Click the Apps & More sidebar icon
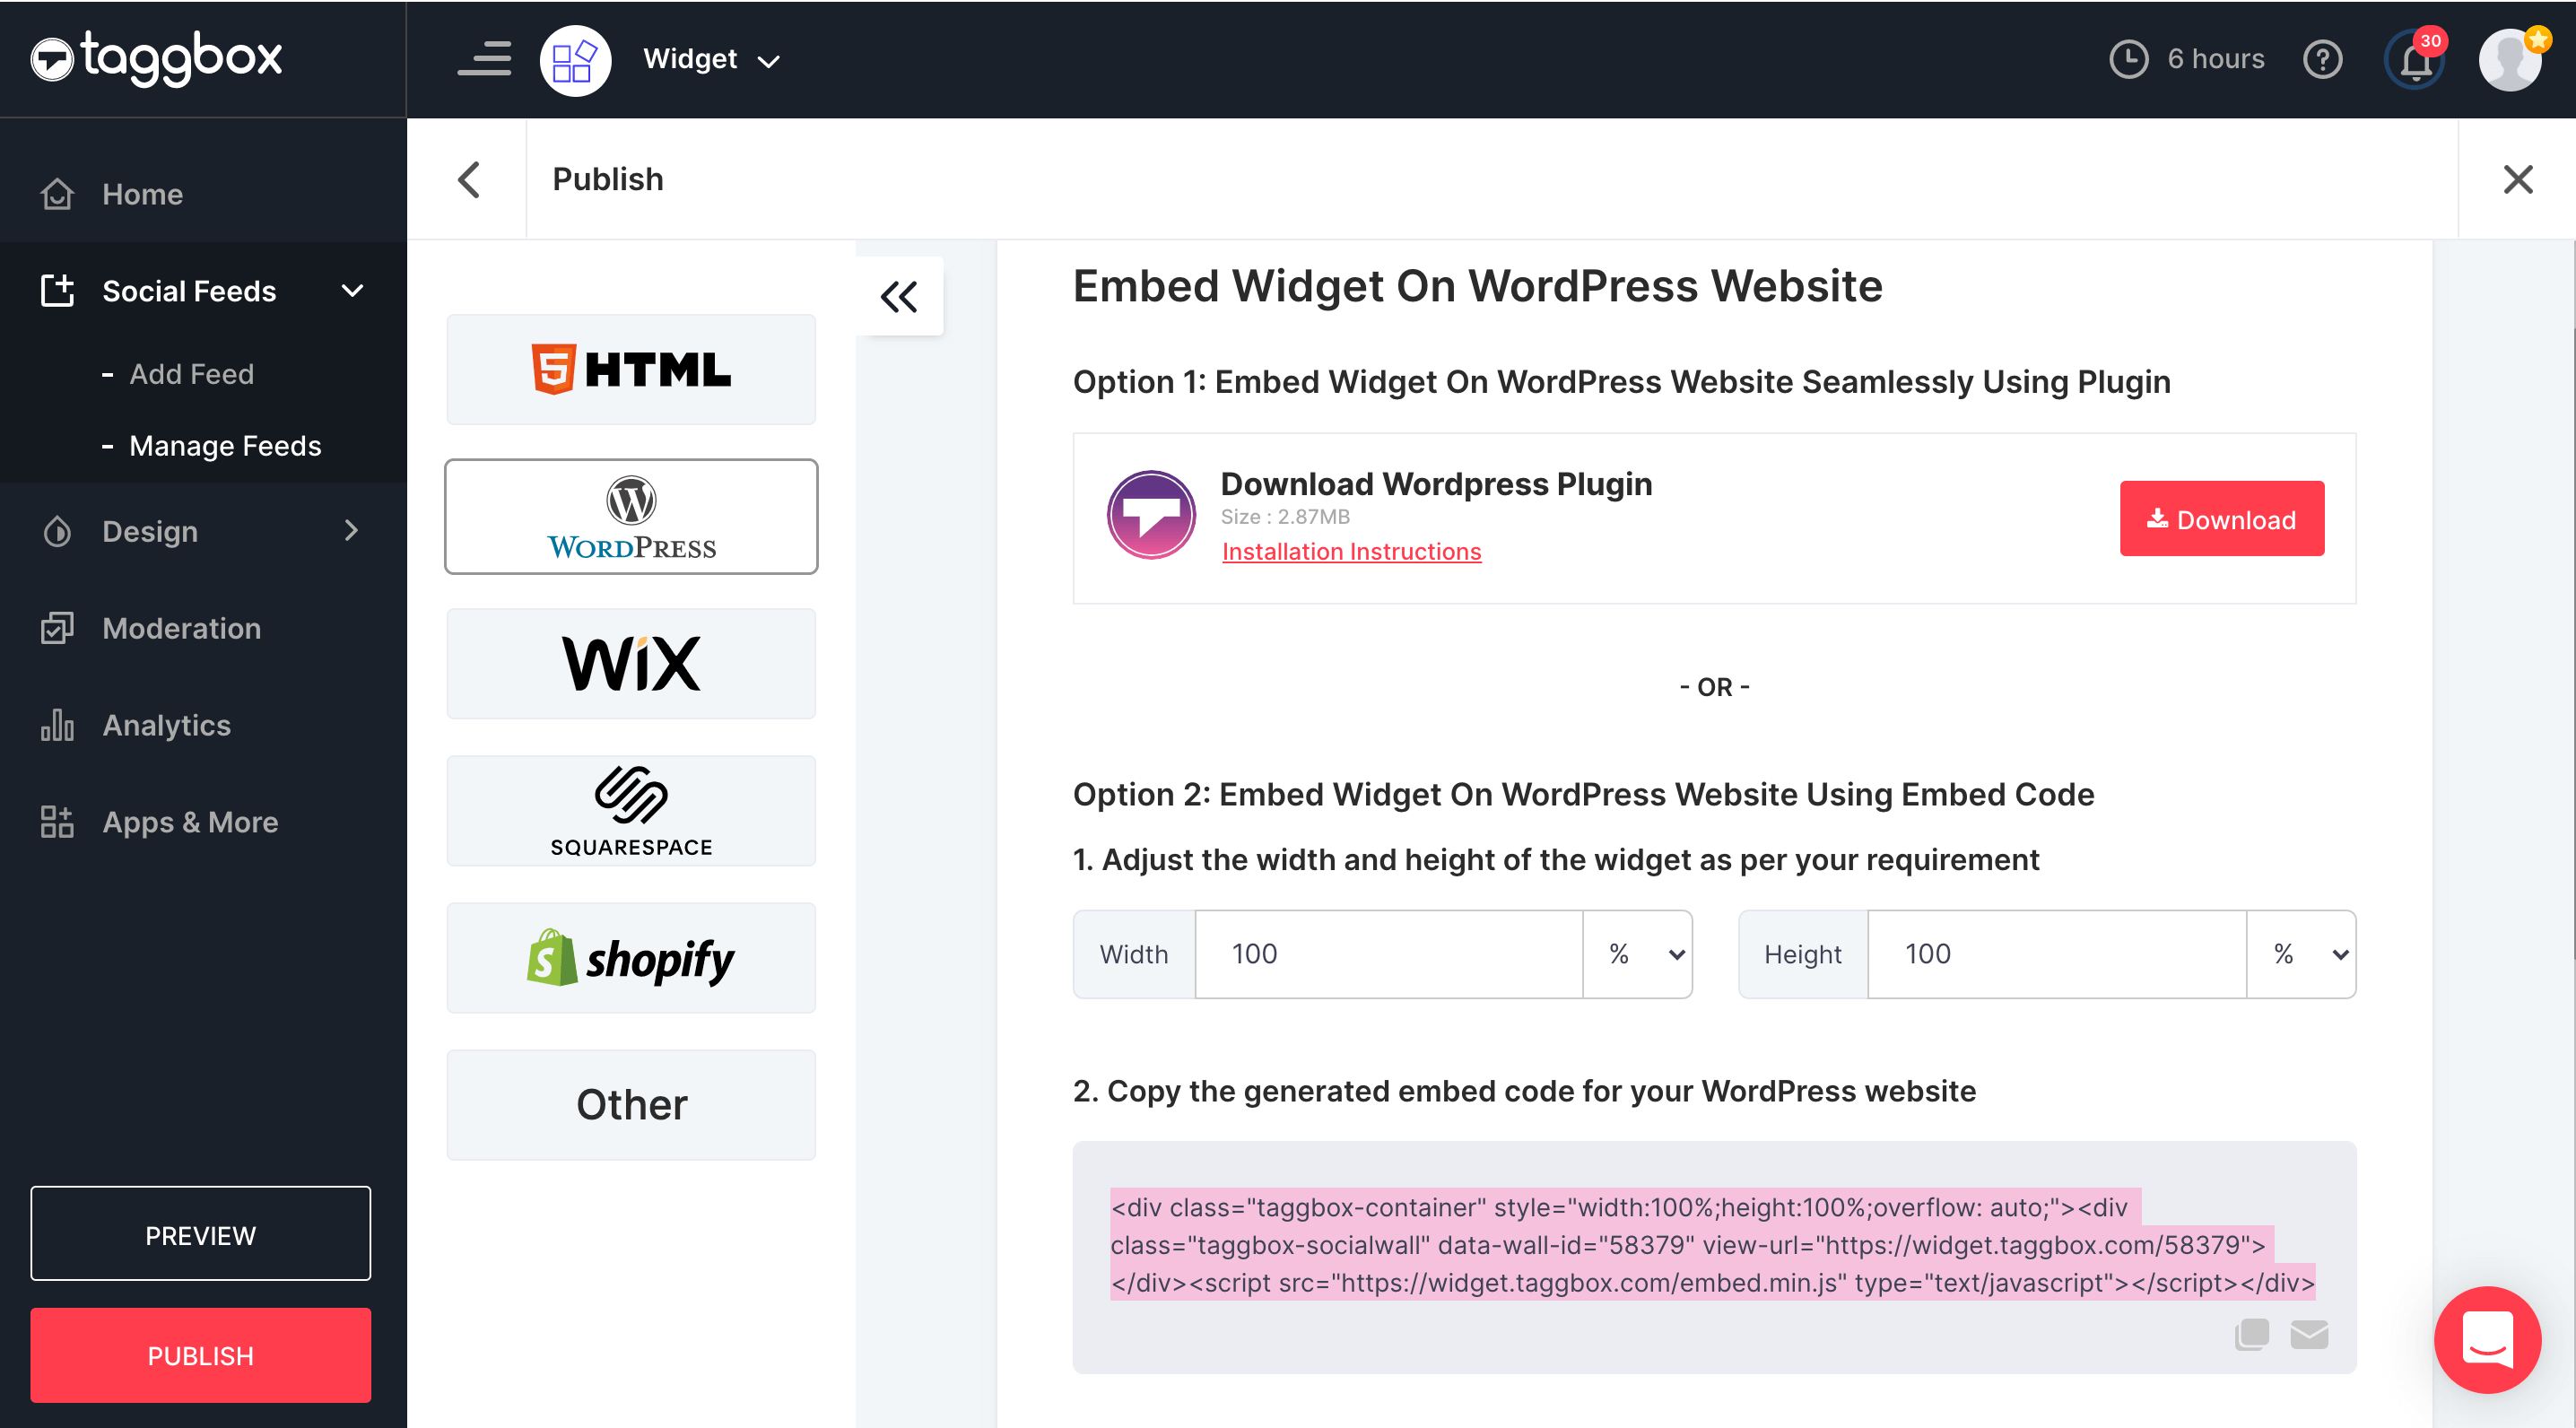 click(x=55, y=820)
